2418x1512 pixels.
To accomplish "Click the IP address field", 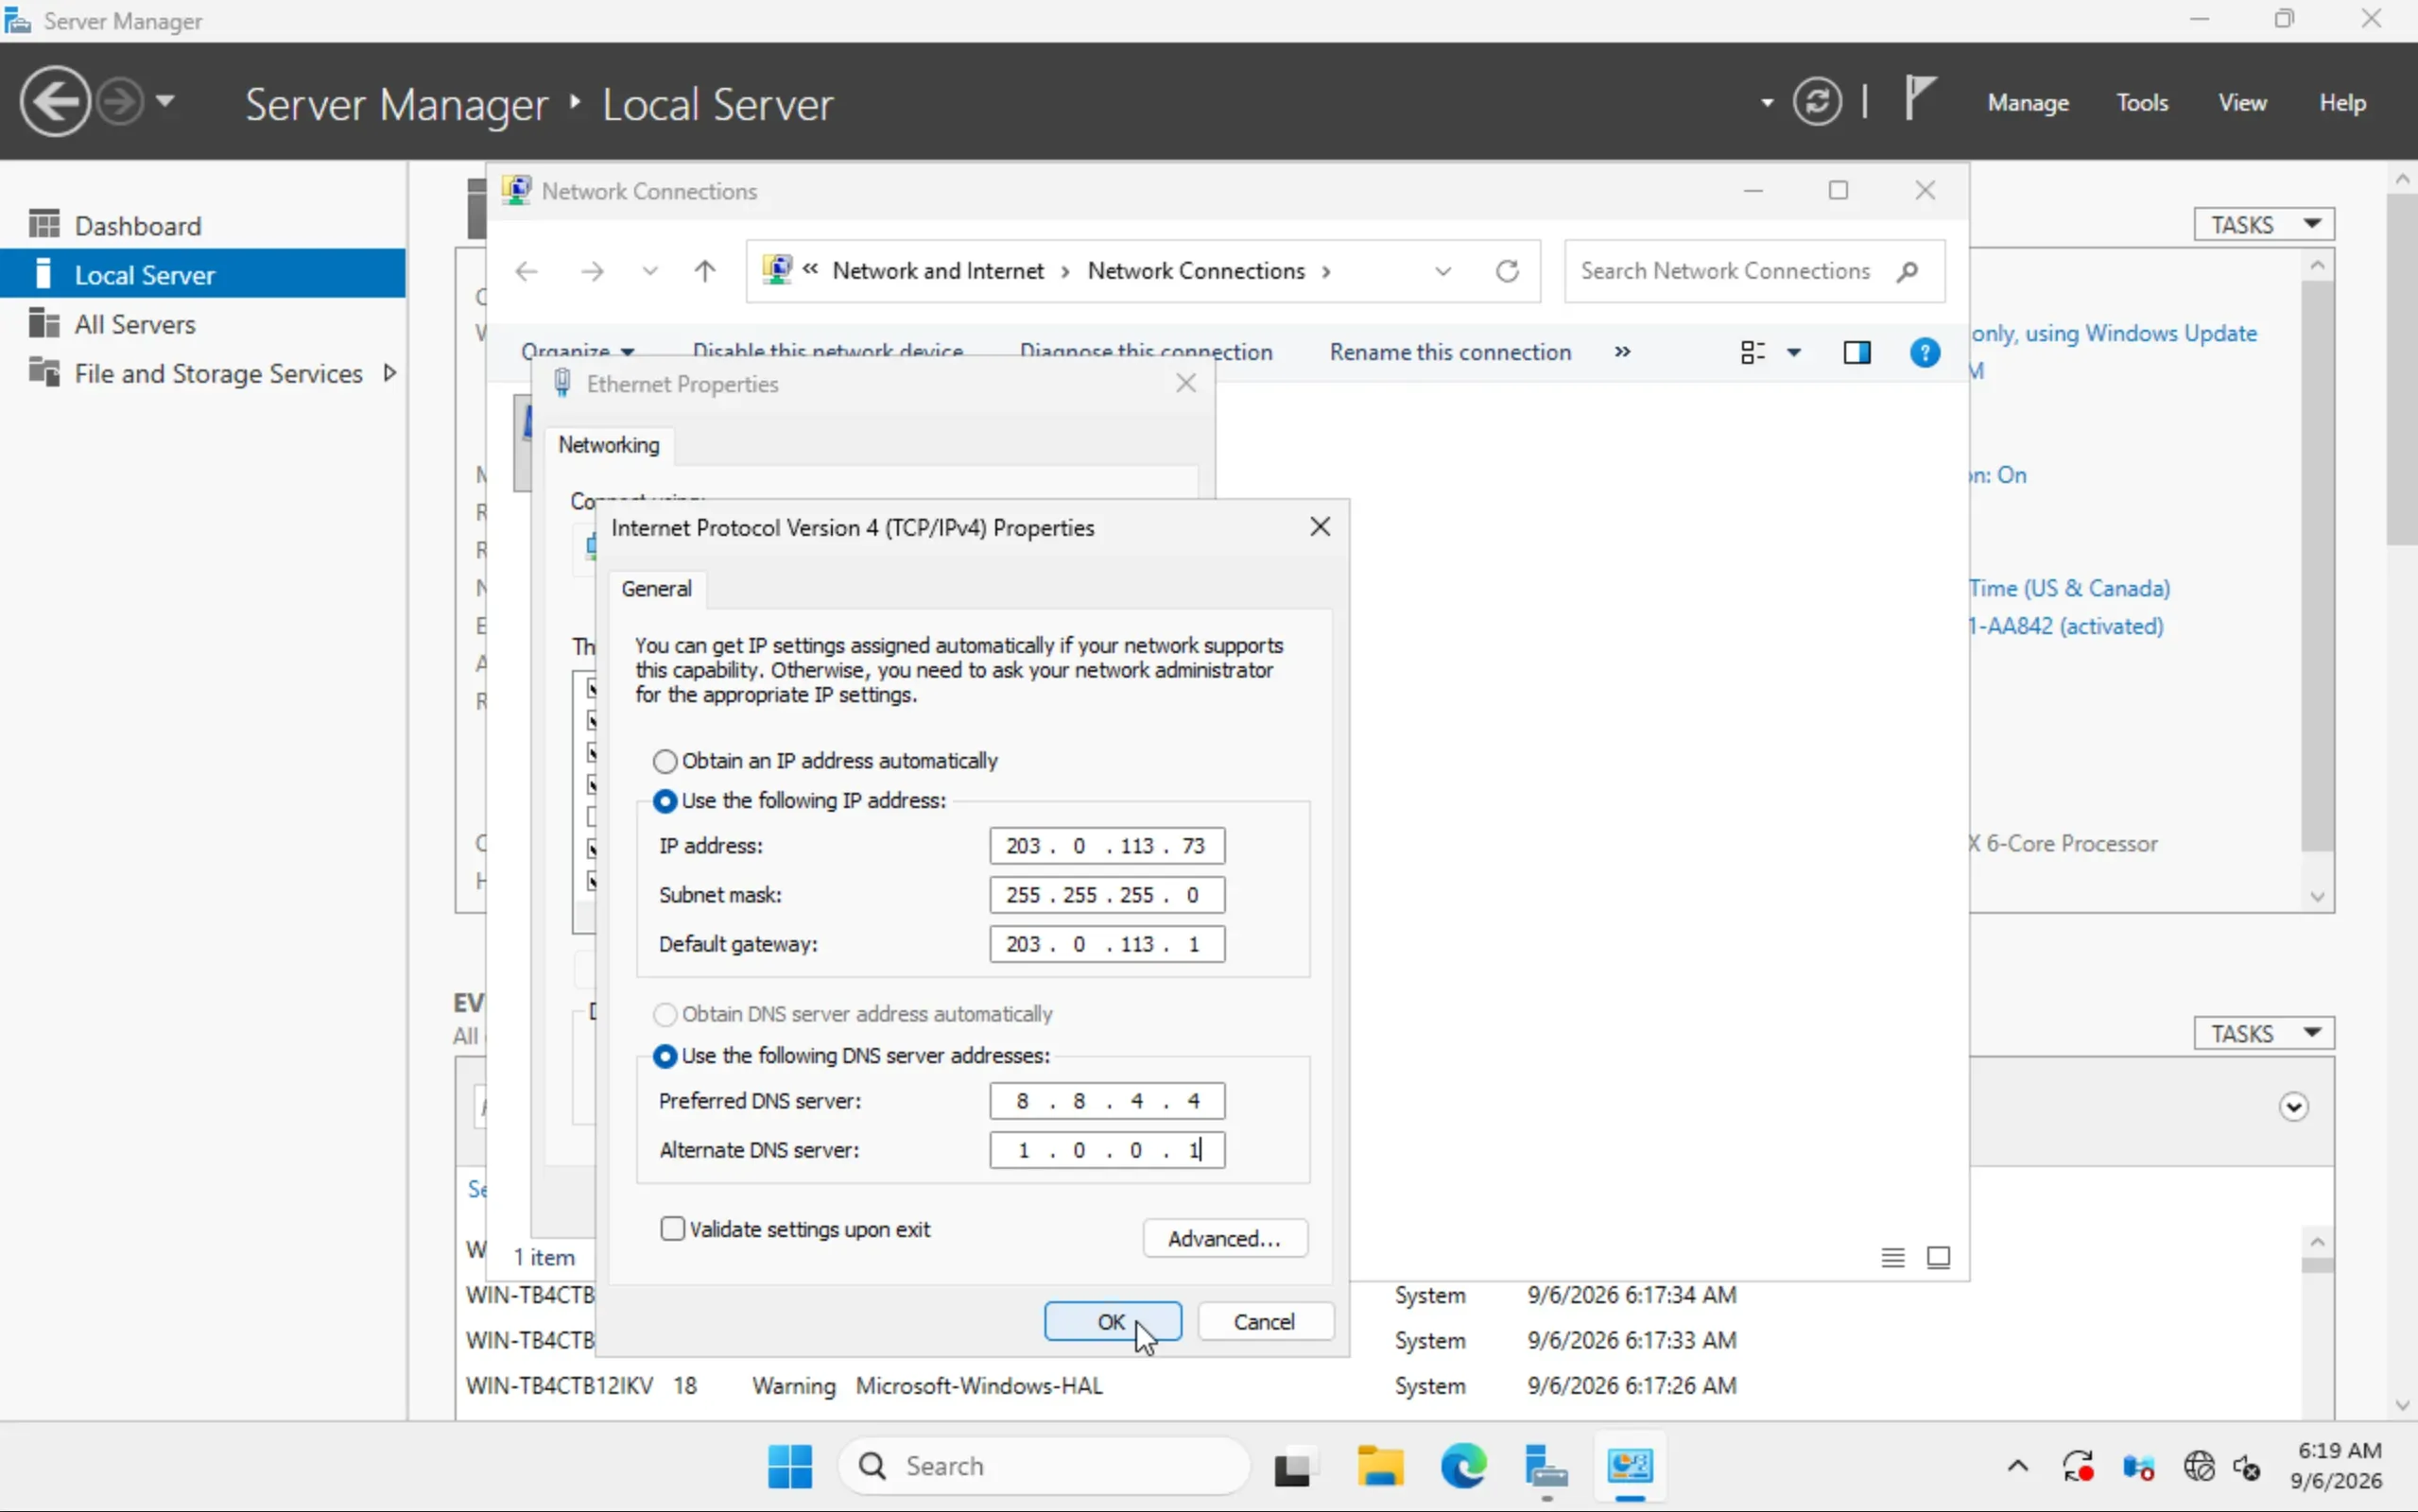I will point(1107,846).
